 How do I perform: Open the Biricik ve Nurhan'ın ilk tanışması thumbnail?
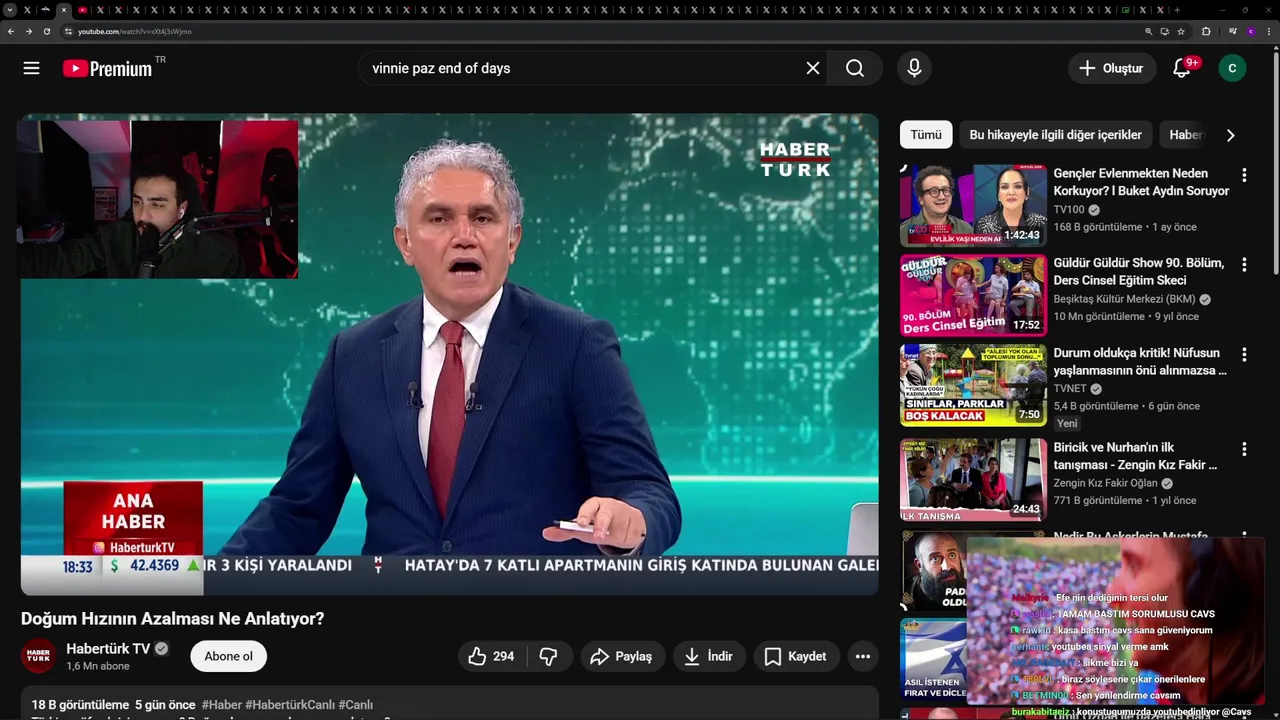pos(973,479)
